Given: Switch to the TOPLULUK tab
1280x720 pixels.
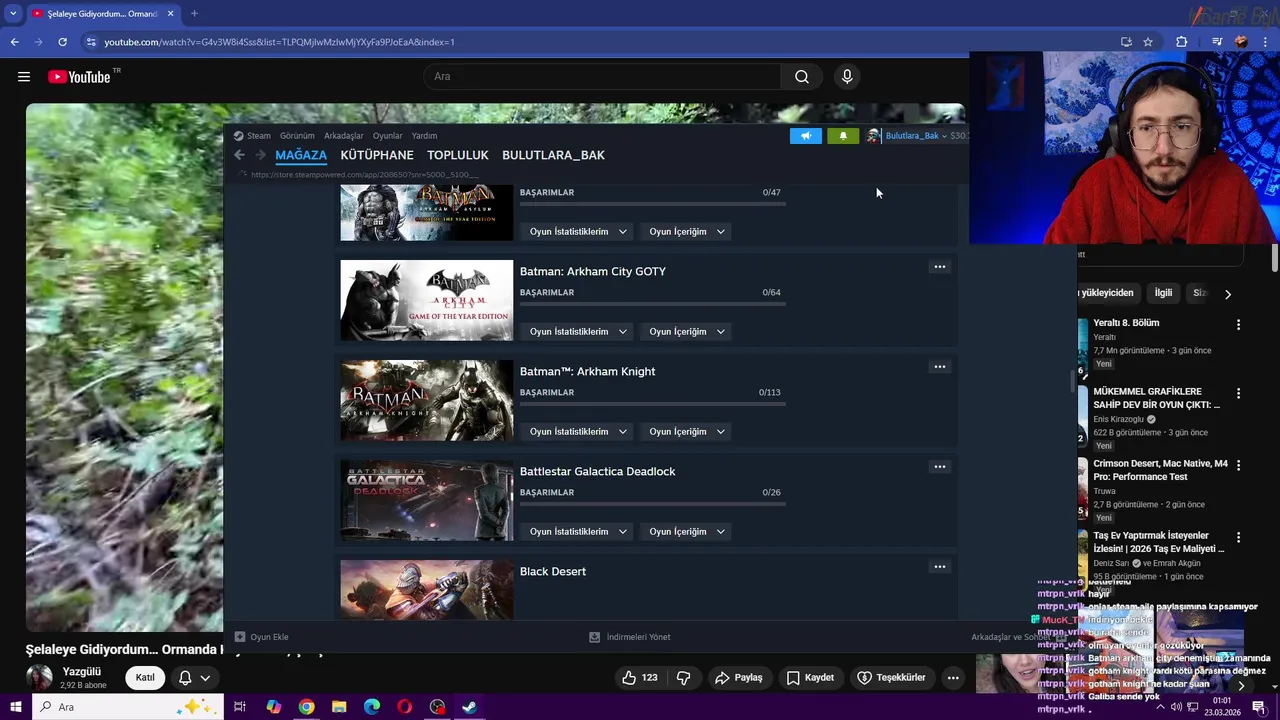Looking at the screenshot, I should 458,155.
